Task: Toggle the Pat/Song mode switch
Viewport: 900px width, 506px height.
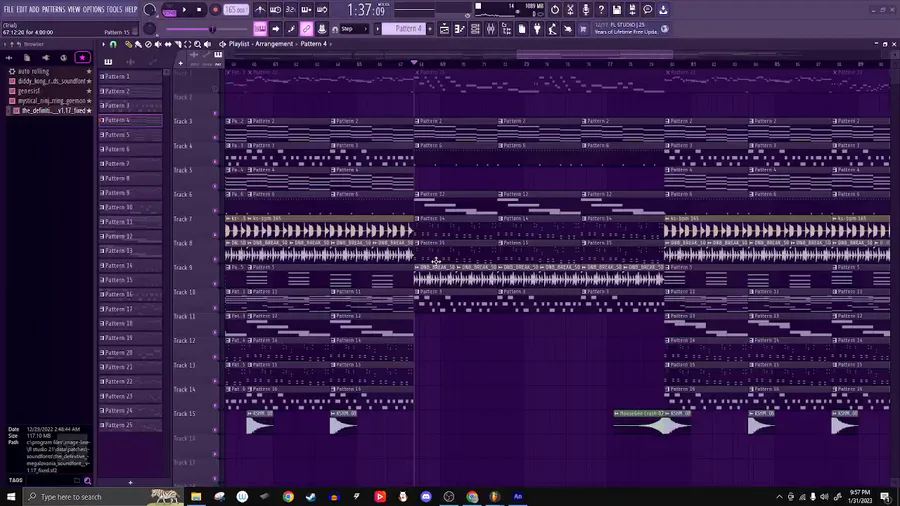Action: 169,10
